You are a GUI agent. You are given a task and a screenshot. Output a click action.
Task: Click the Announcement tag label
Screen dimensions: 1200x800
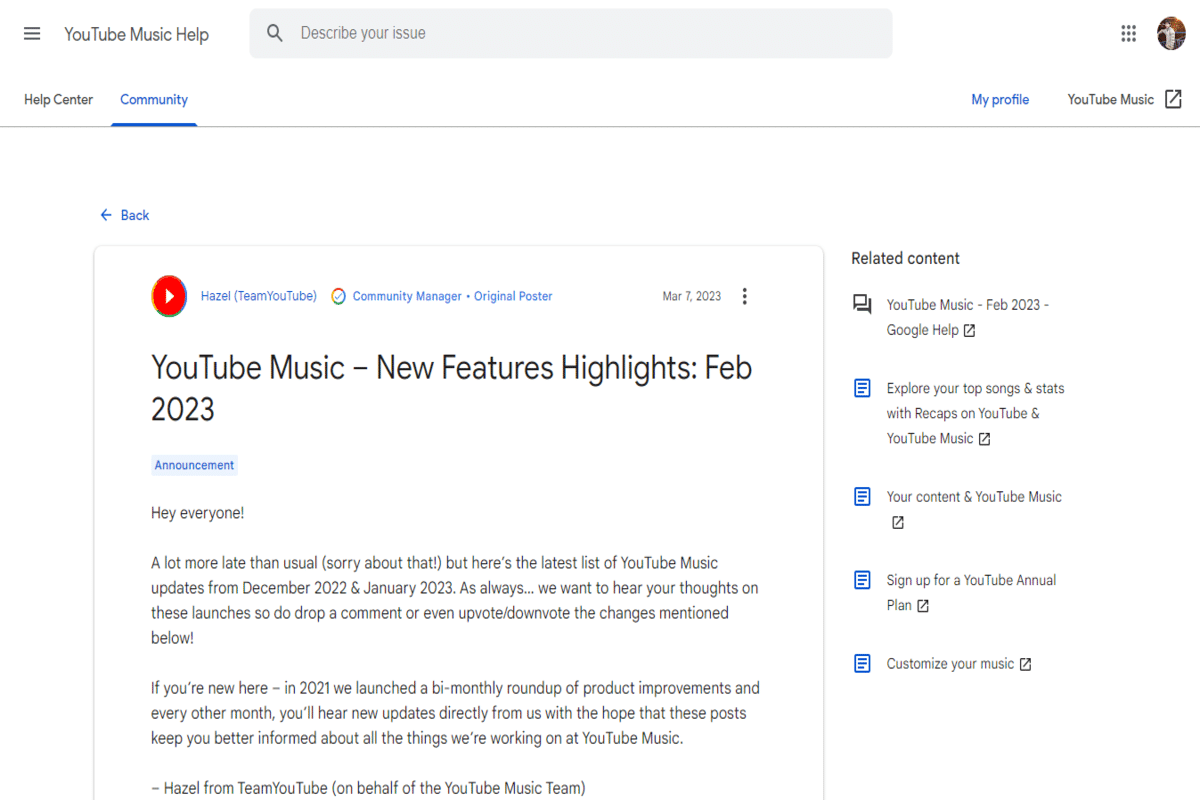tap(194, 465)
